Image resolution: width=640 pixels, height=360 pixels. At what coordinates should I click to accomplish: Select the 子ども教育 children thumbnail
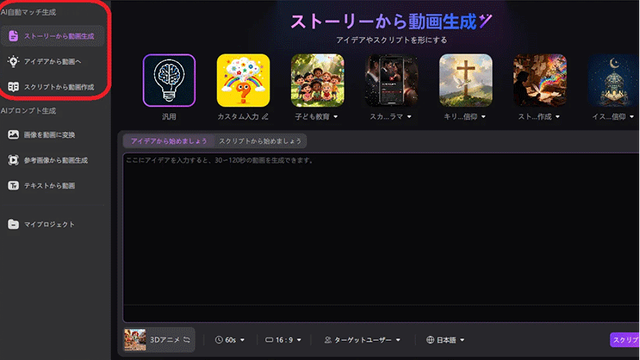point(318,80)
